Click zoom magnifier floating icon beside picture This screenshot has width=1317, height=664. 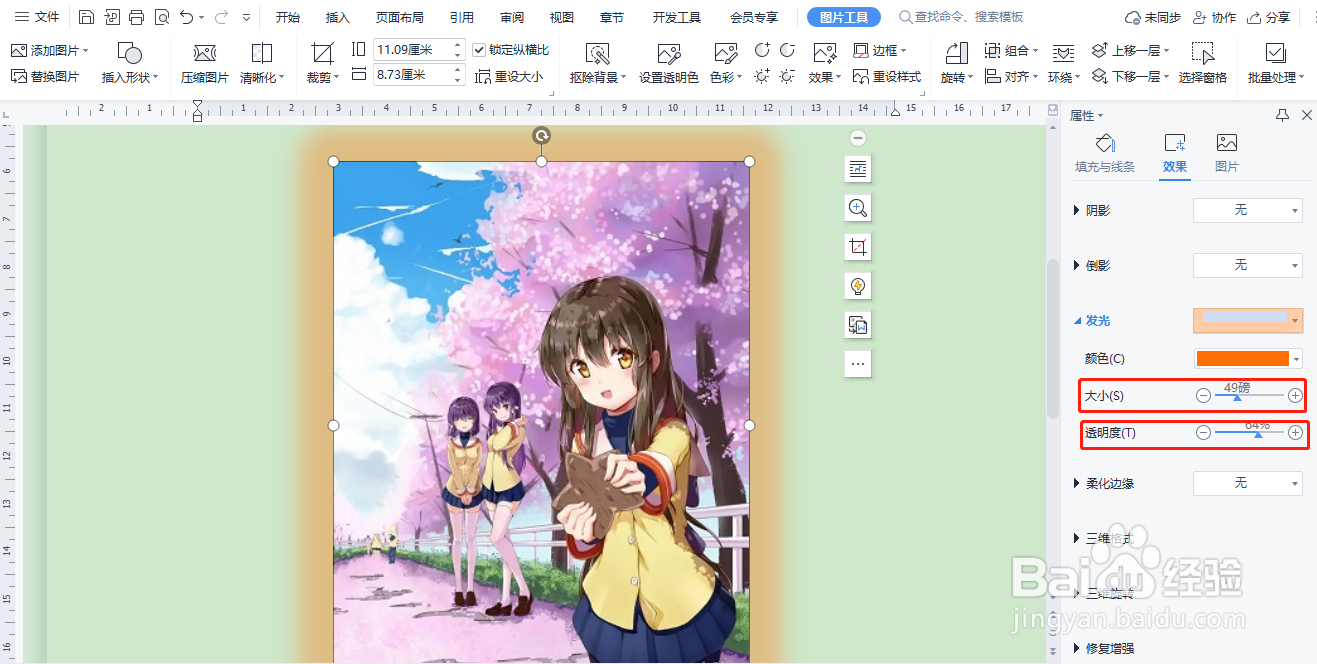(857, 208)
